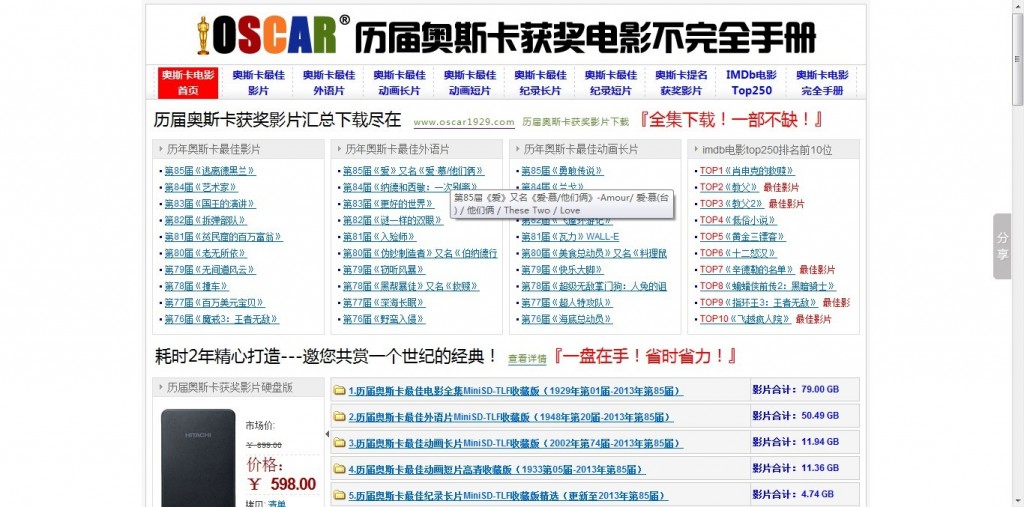Image resolution: width=1024 pixels, height=507 pixels.
Task: Open TOP8《蝙蝠侠前传2：黑暗骑士》 link
Action: [768, 286]
